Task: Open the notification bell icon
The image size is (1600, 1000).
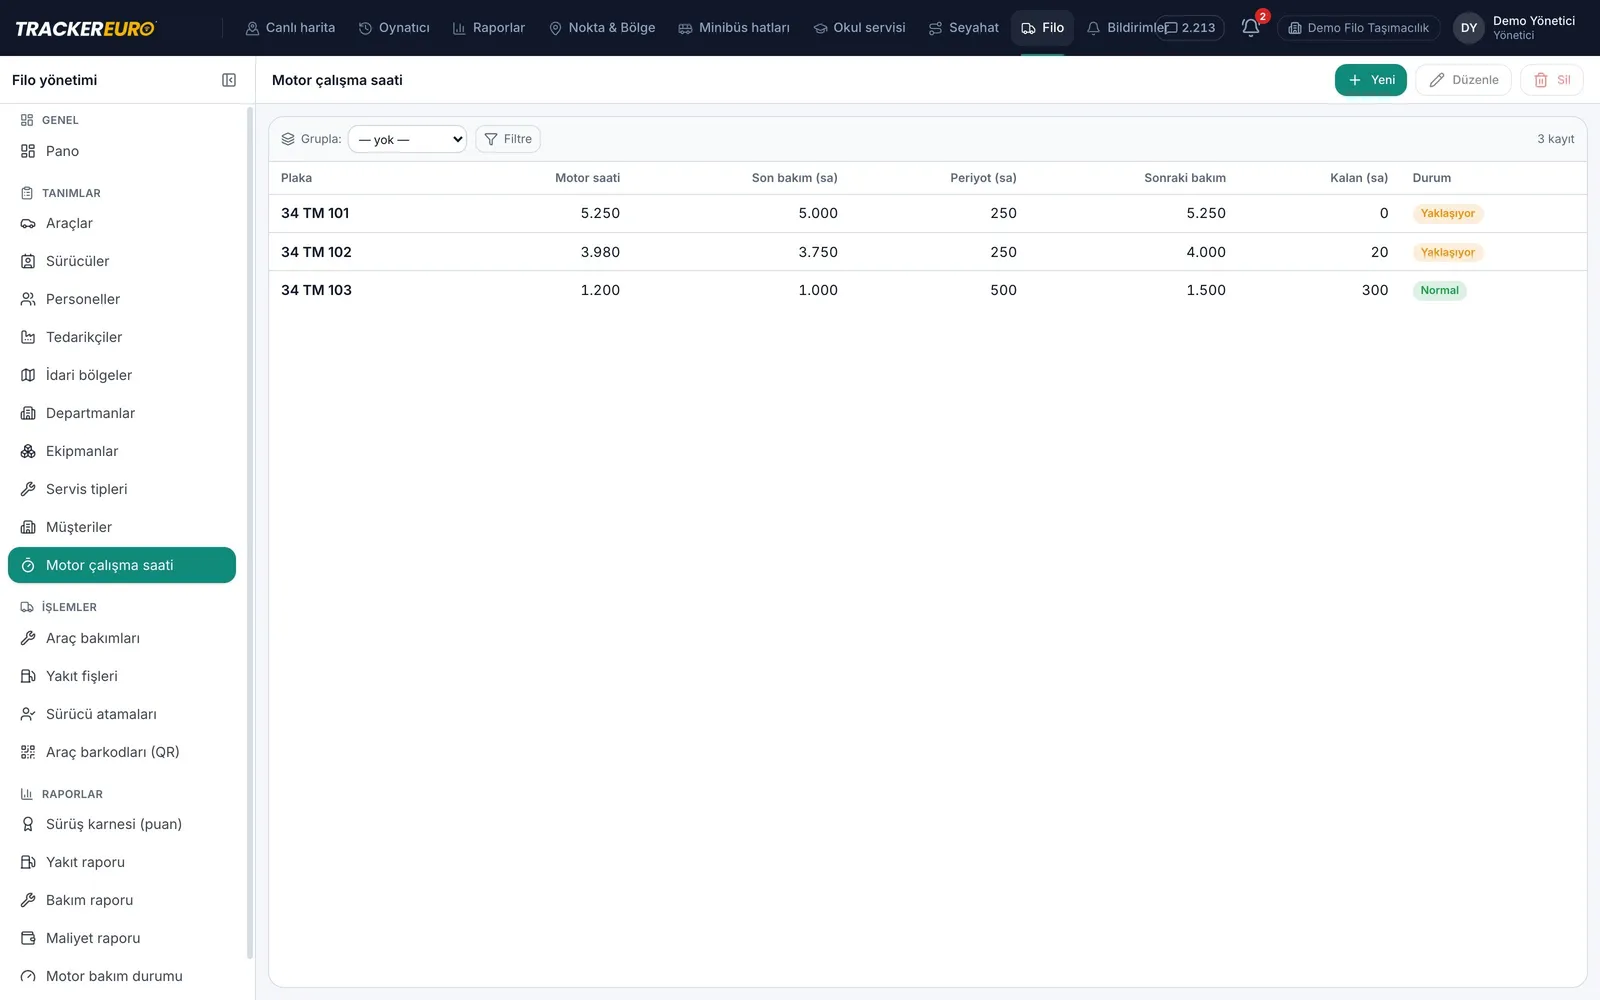Action: pos(1250,28)
